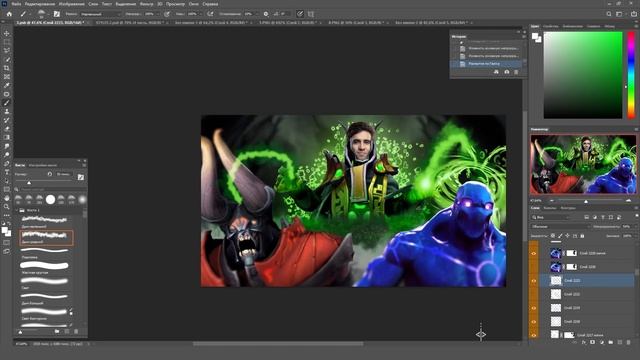Create new group folder in Layers panel
Viewport: 640px width, 360px height.
coord(611,342)
